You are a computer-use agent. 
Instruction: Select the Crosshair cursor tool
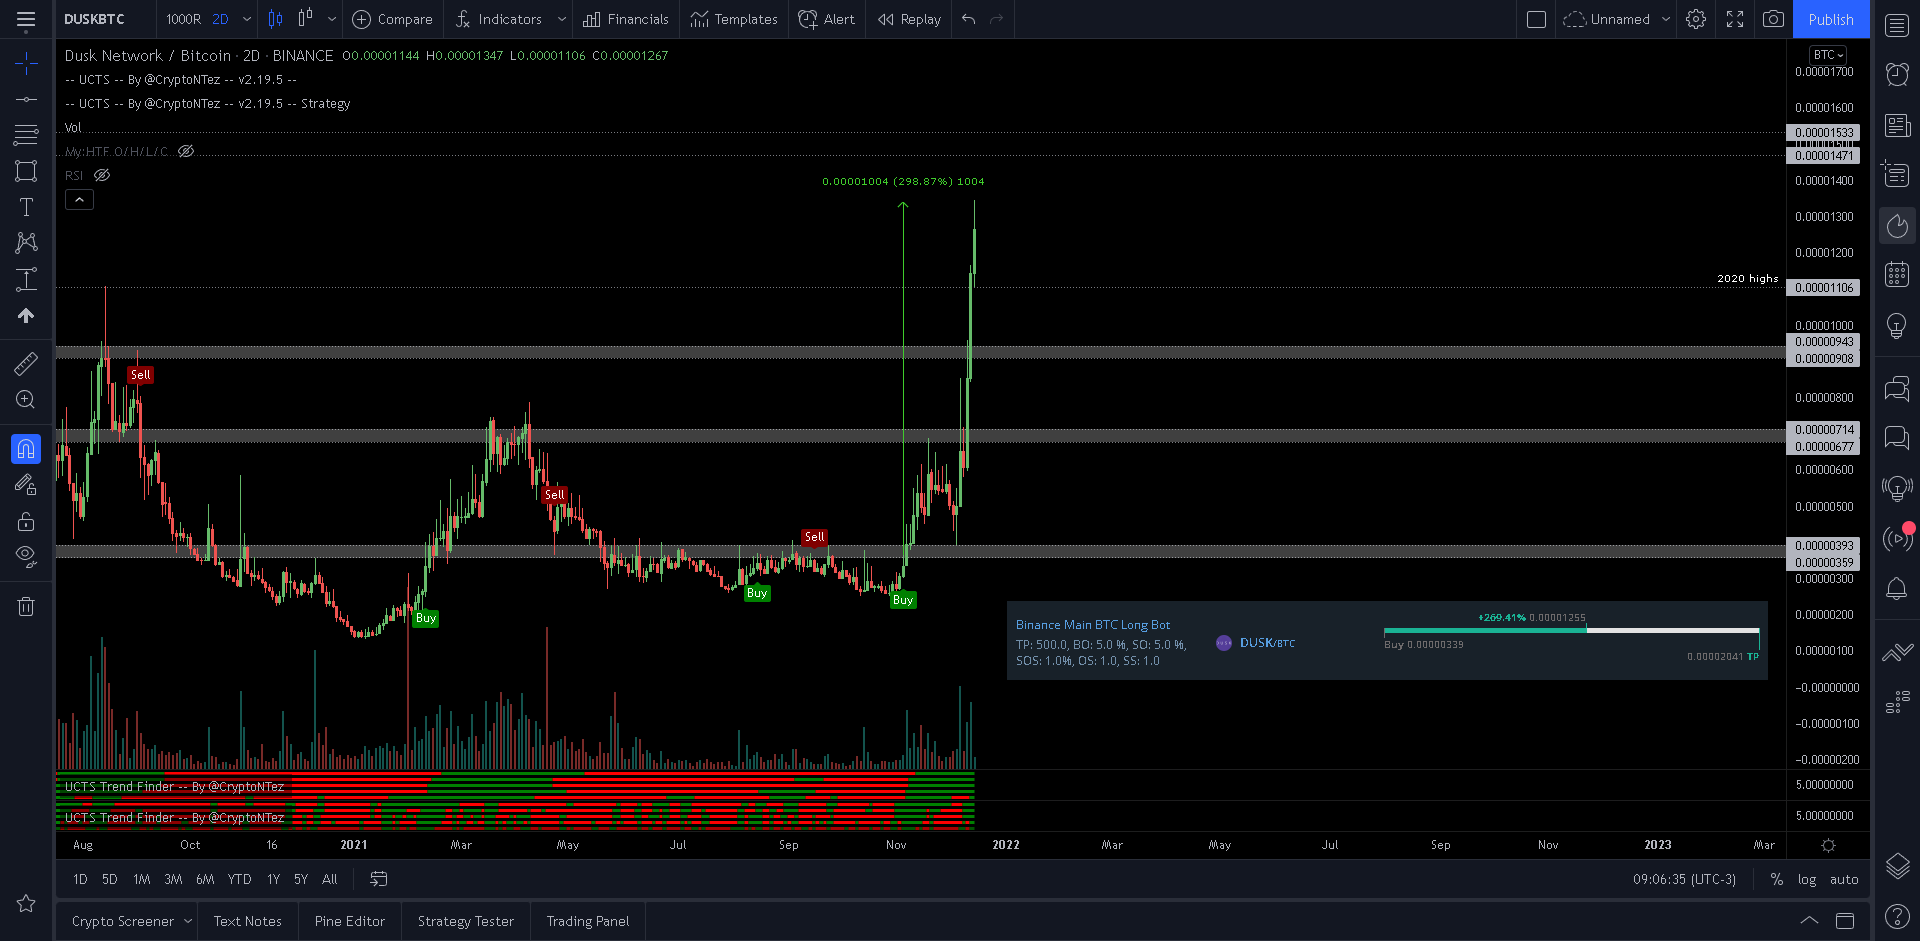point(27,63)
